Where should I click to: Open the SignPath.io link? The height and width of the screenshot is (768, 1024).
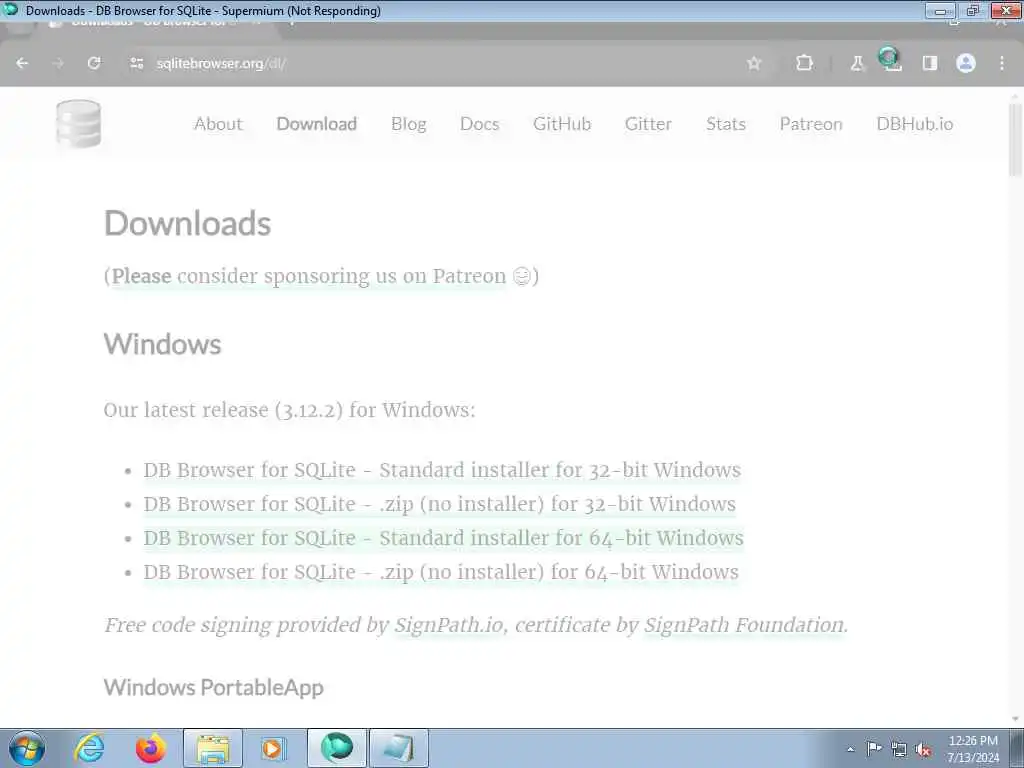(x=448, y=625)
